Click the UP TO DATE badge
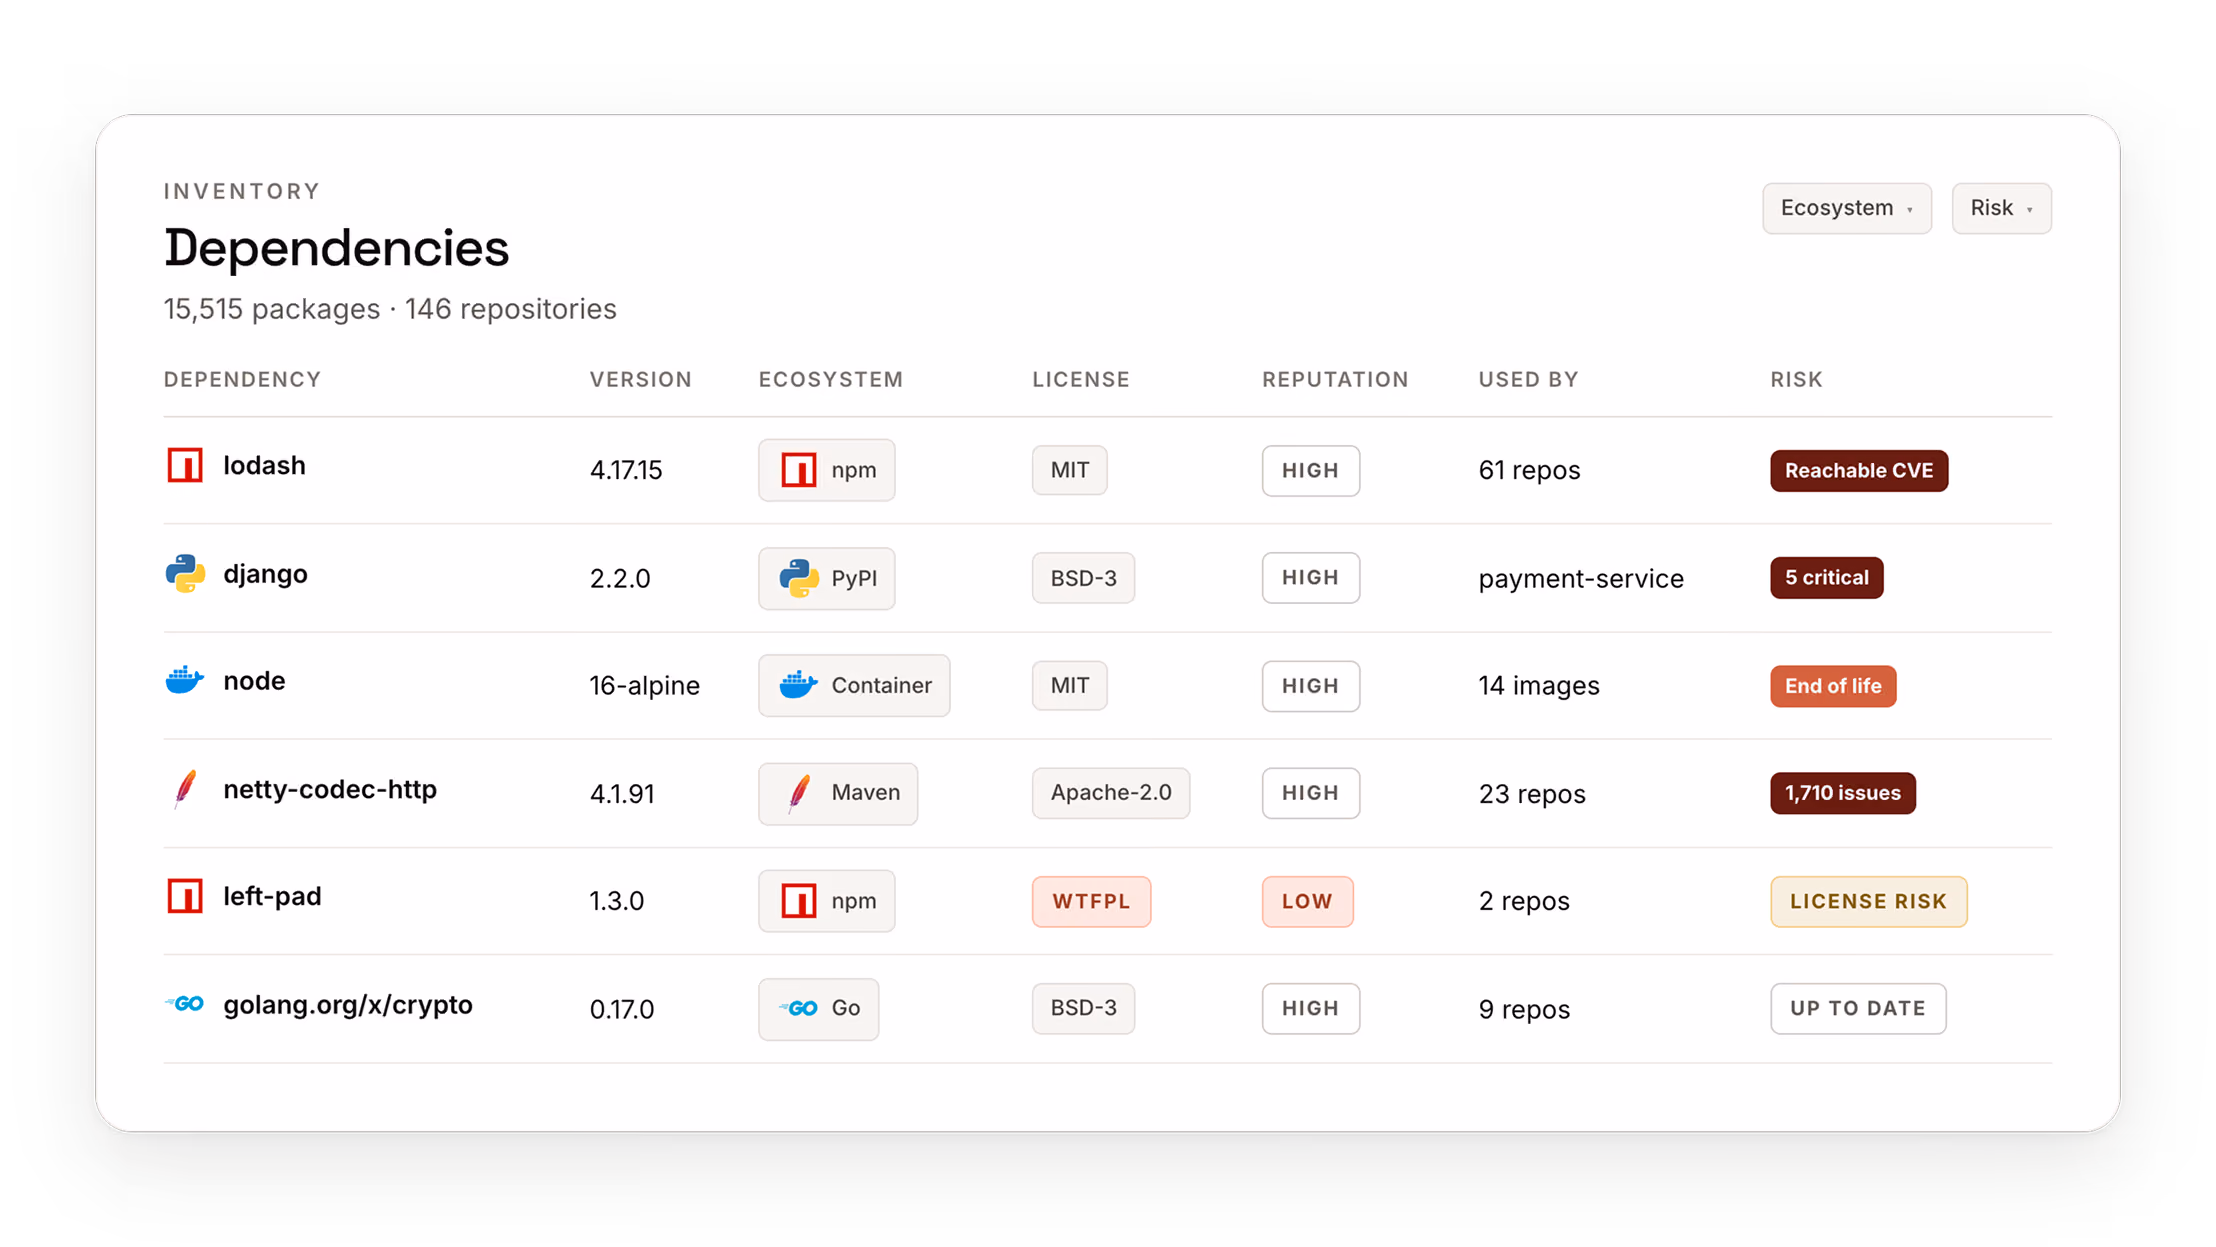Viewport: 2216px width, 1247px height. pos(1858,1008)
